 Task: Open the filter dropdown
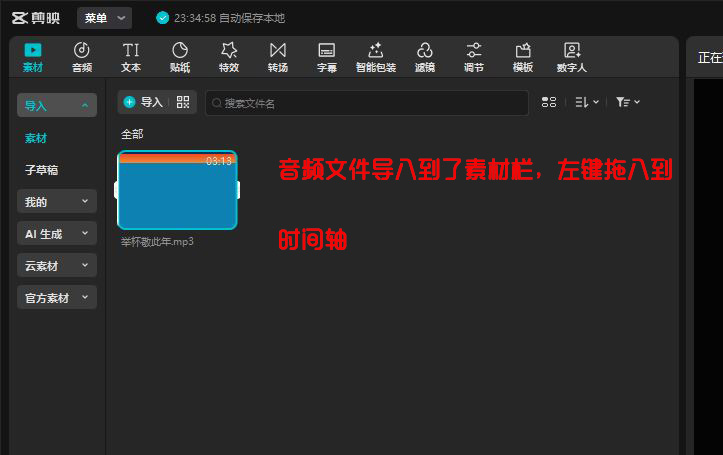pos(627,102)
